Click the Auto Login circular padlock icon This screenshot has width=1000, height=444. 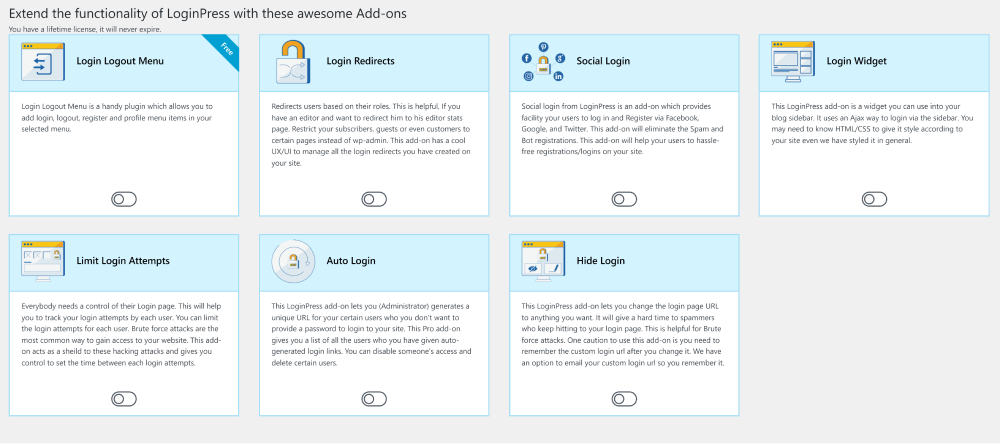(293, 262)
